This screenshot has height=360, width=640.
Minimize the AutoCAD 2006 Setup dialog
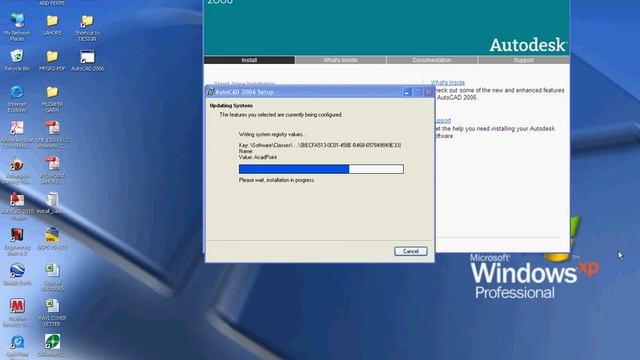(407, 92)
